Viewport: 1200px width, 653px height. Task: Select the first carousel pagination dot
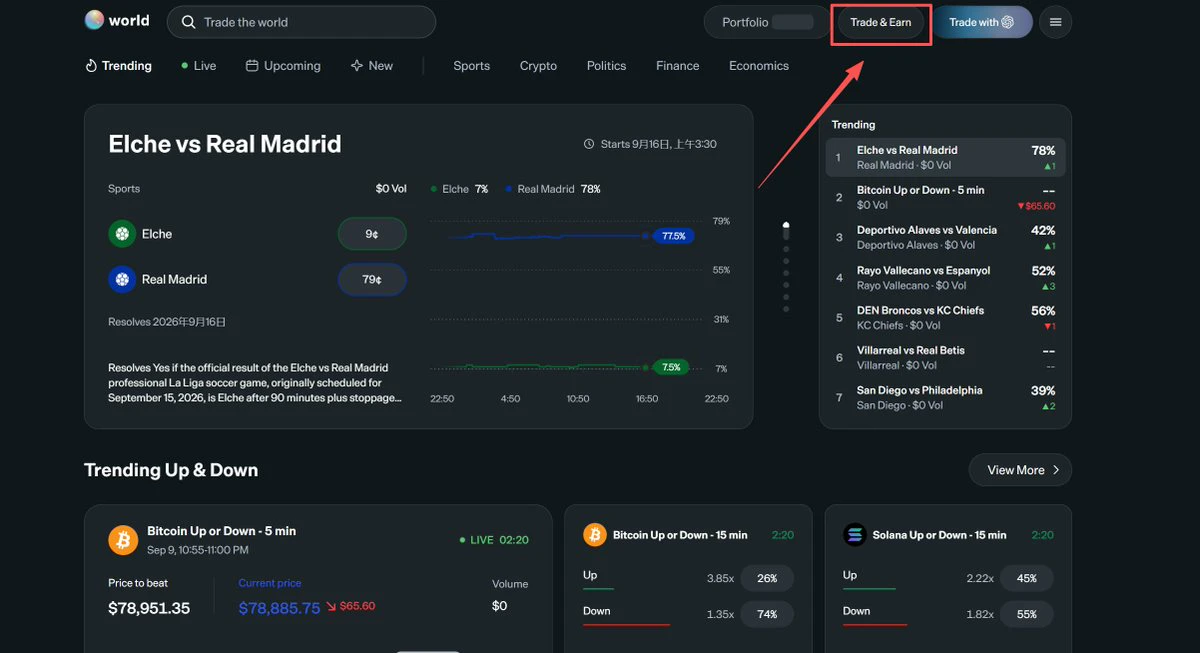click(786, 230)
